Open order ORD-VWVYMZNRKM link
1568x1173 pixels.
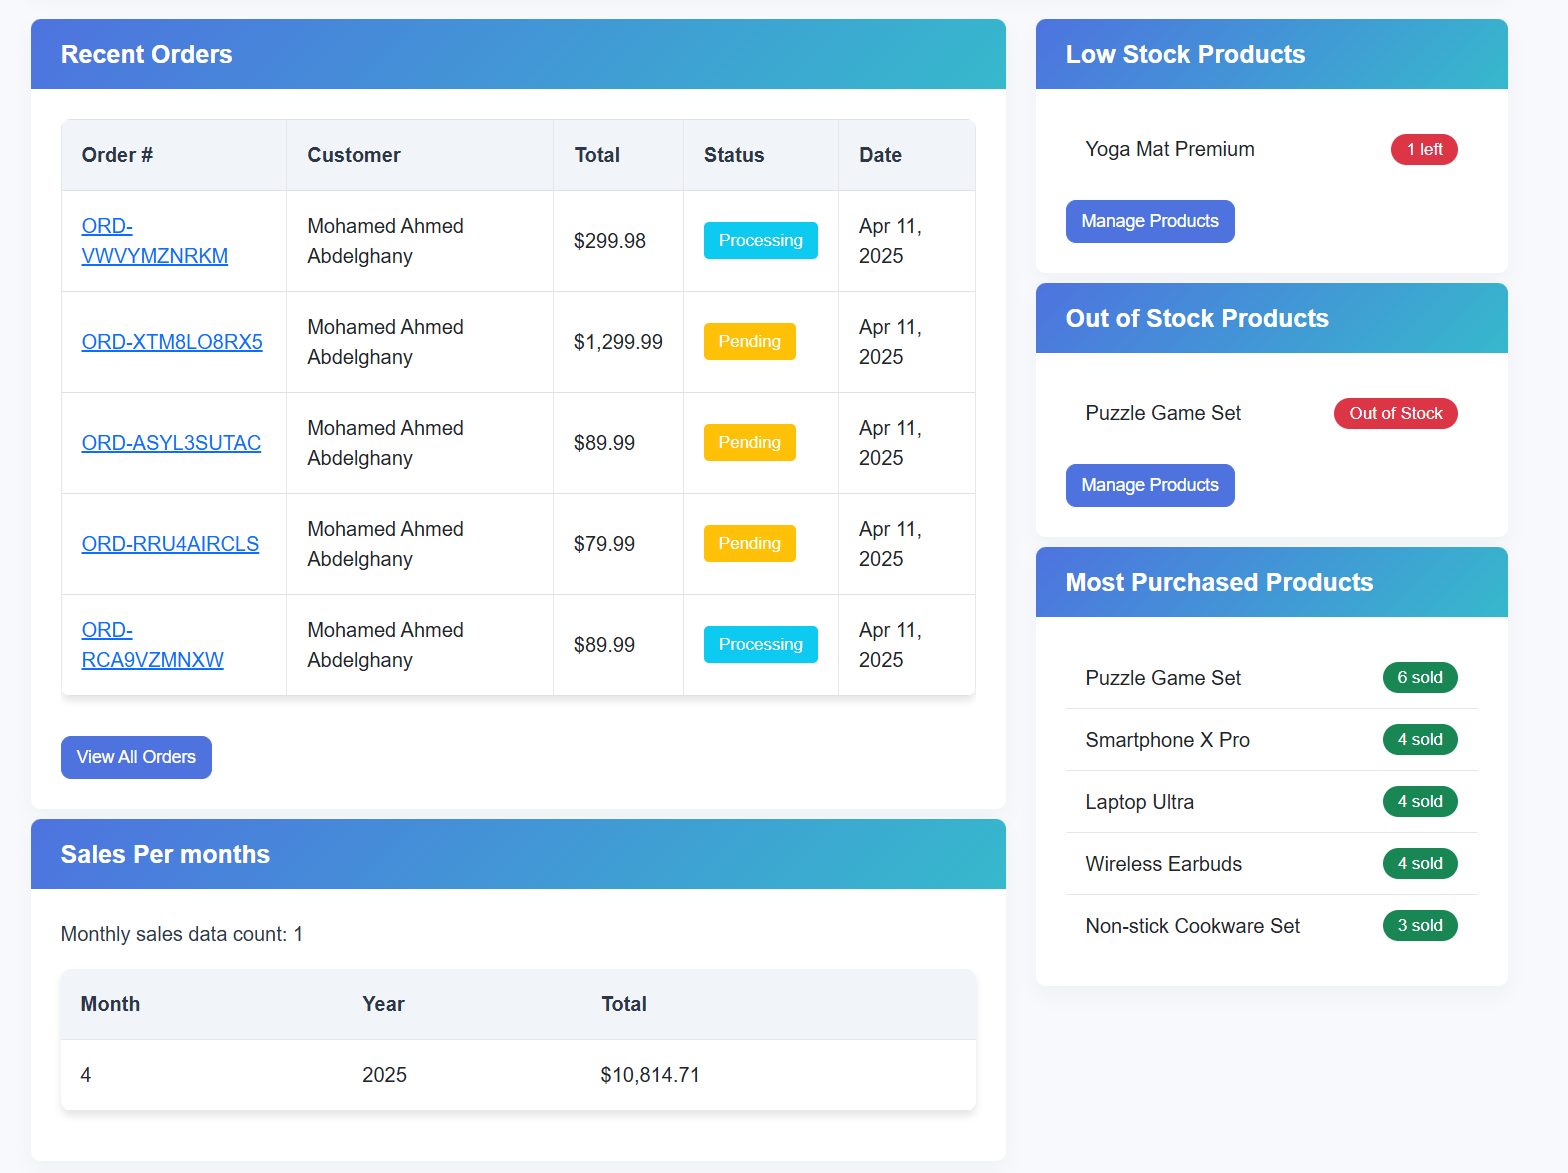(154, 241)
